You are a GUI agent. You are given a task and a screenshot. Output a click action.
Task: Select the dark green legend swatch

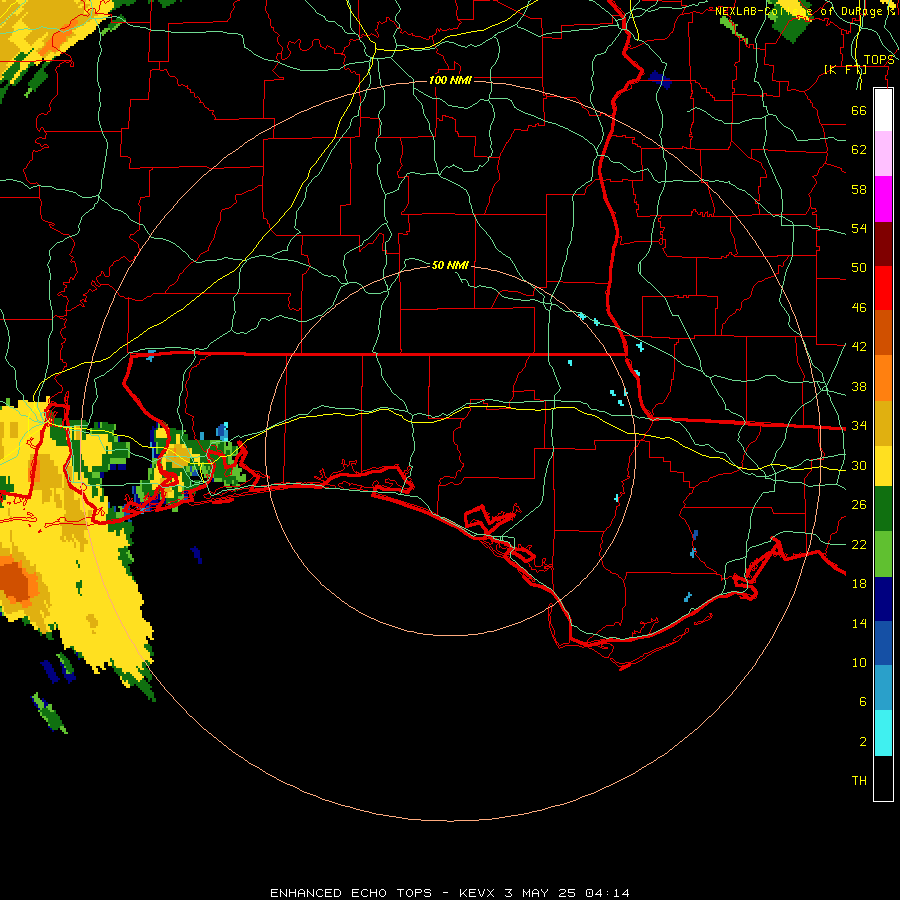pos(883,509)
